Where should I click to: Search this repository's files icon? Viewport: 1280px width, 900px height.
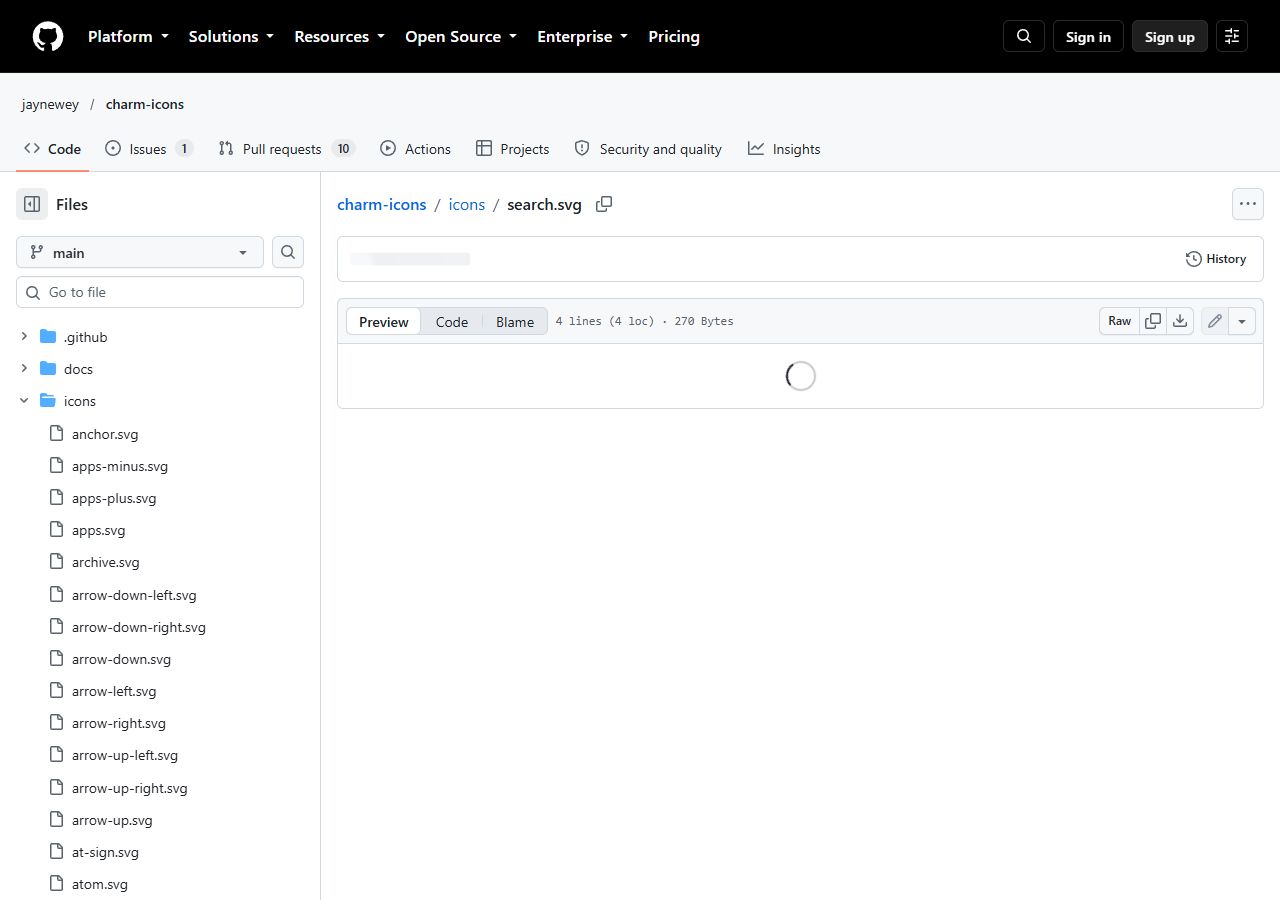click(x=288, y=252)
